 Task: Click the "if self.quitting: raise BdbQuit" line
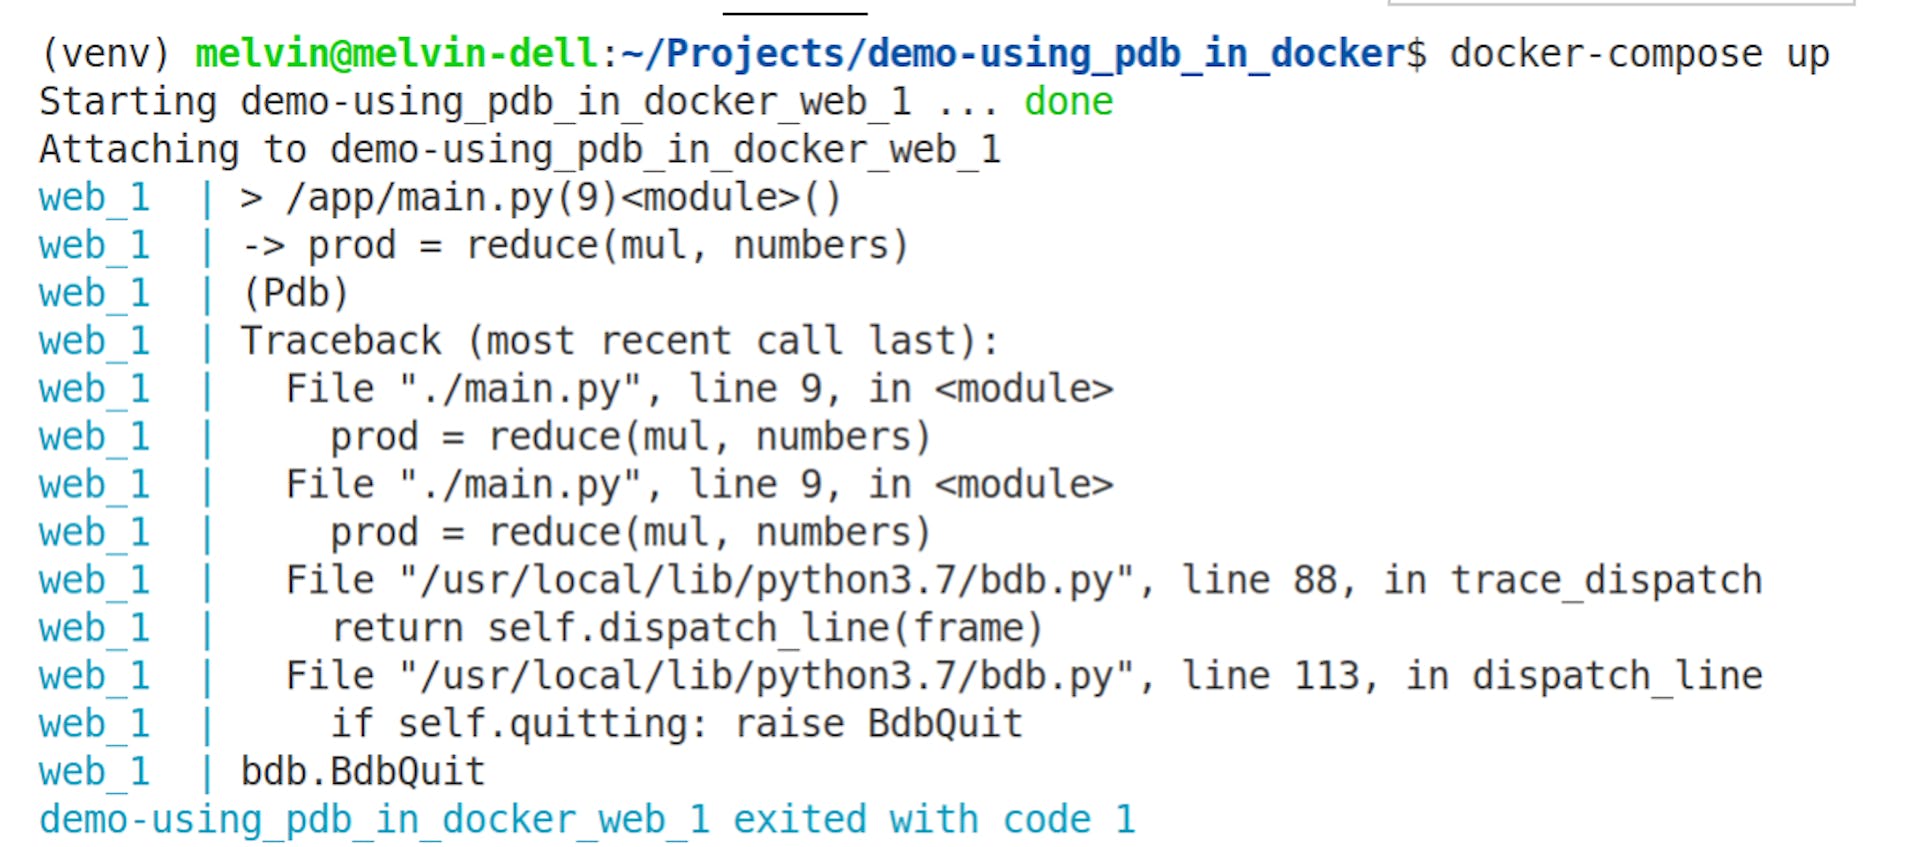tap(677, 724)
